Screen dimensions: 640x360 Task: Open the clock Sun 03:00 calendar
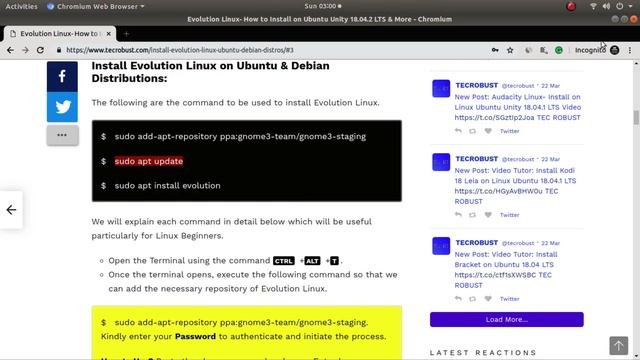point(322,6)
